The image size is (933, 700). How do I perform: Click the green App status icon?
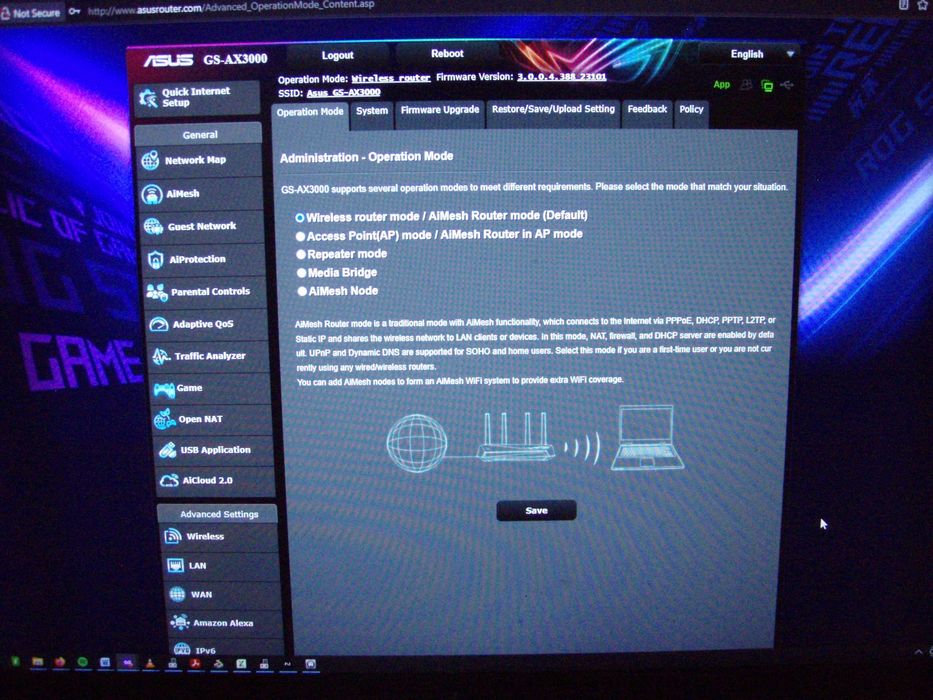tap(721, 85)
